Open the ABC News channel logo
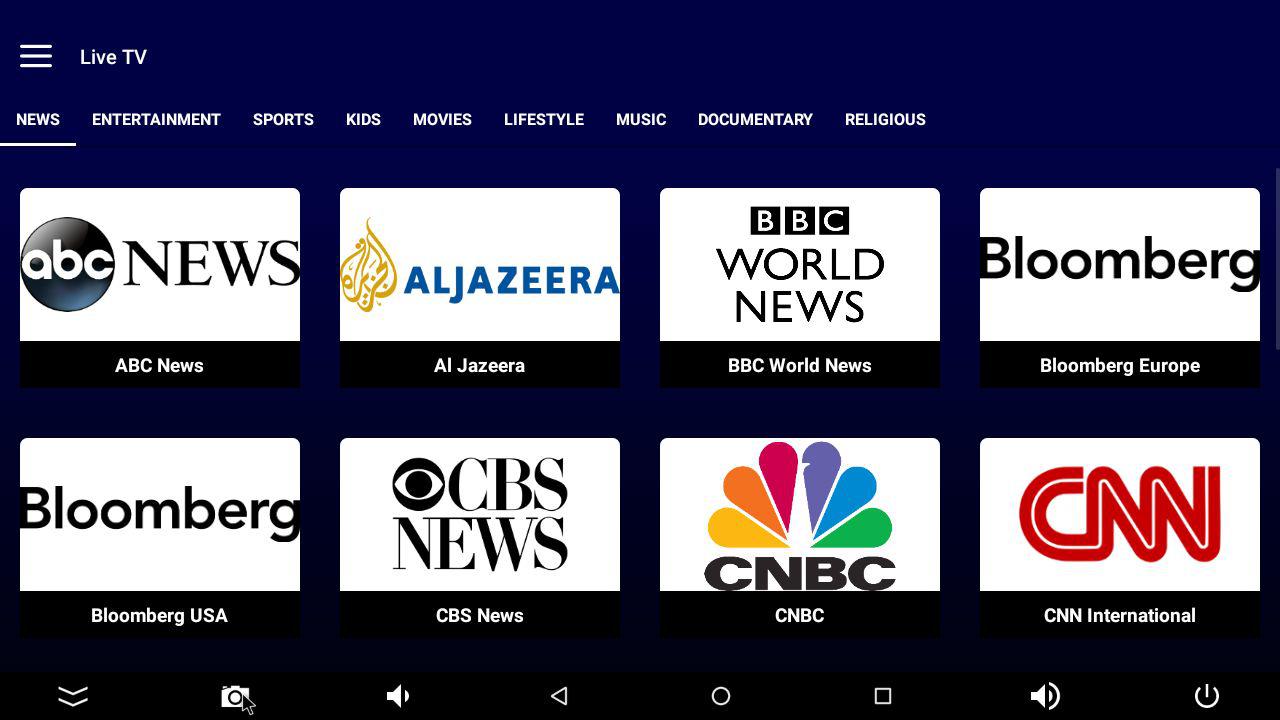The height and width of the screenshot is (720, 1280). pos(160,264)
